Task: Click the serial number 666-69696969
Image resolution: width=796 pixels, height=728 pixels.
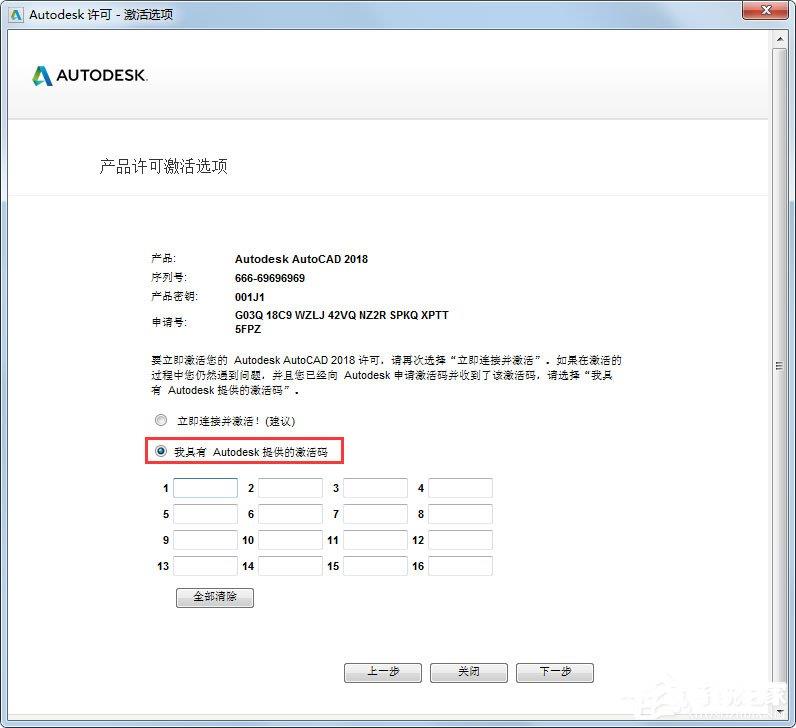Action: (x=270, y=278)
